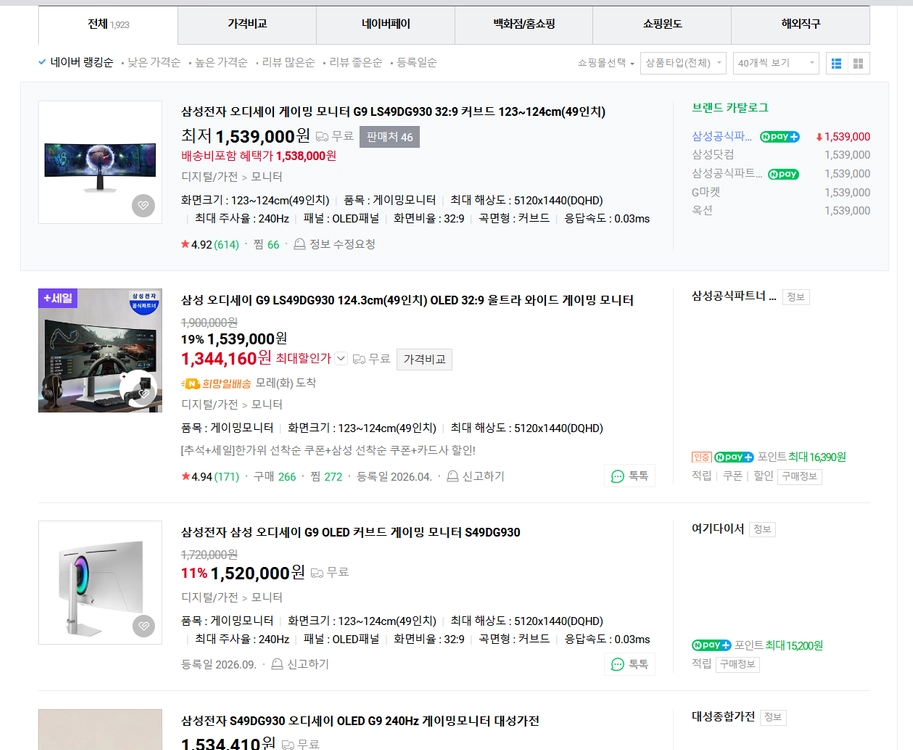Switch to 해외직구 tab
The image size is (913, 750).
click(801, 24)
